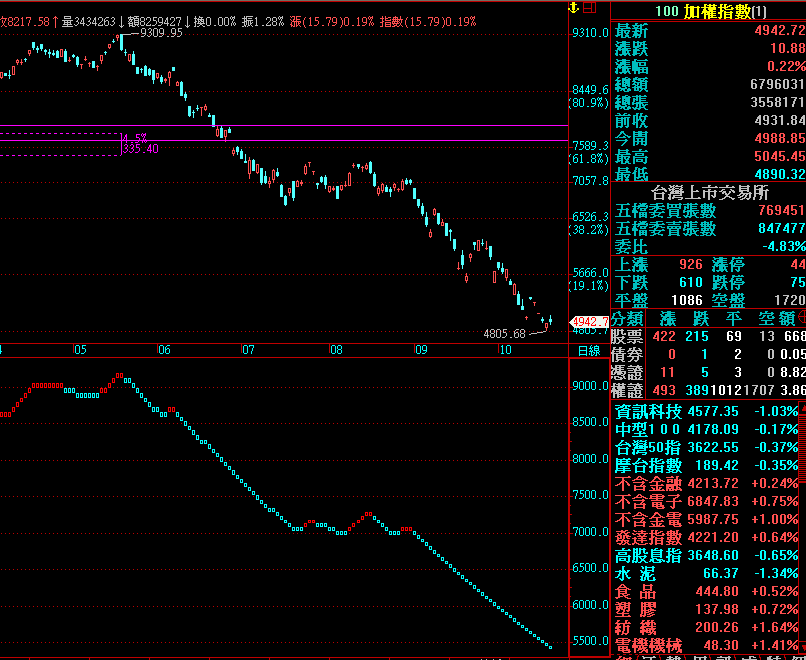
Task: Click the 9310.0 price axis label
Action: pyautogui.click(x=590, y=33)
